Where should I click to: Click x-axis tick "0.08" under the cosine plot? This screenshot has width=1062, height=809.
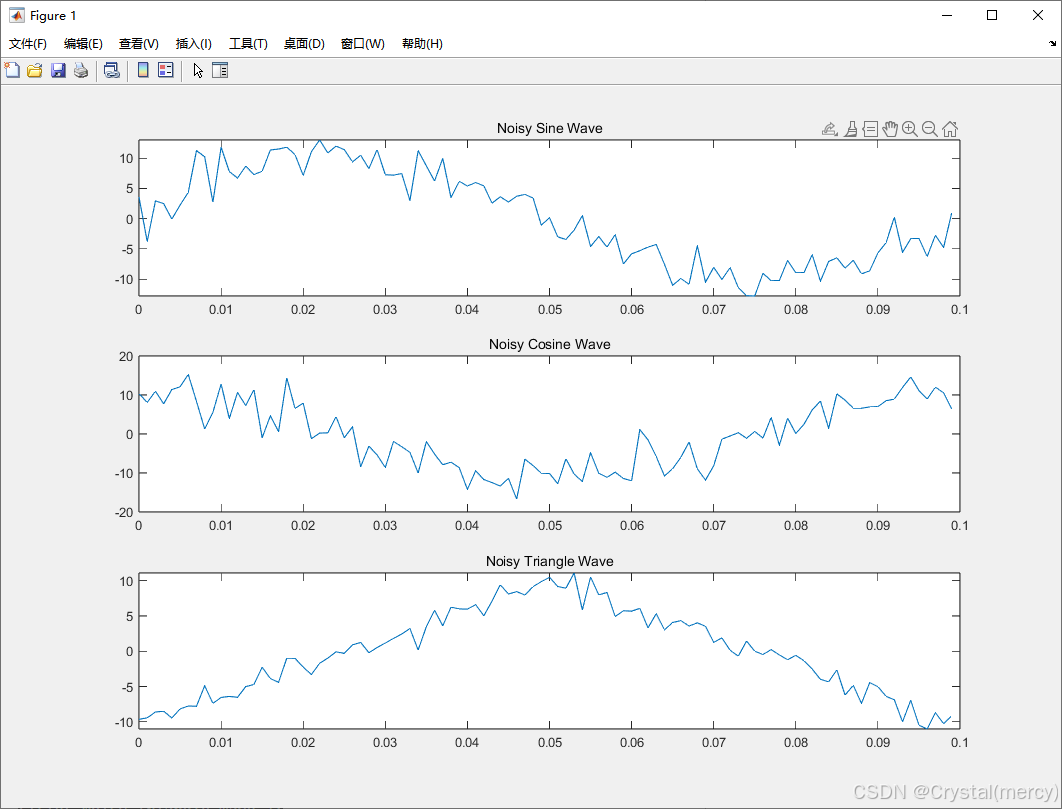[x=796, y=526]
